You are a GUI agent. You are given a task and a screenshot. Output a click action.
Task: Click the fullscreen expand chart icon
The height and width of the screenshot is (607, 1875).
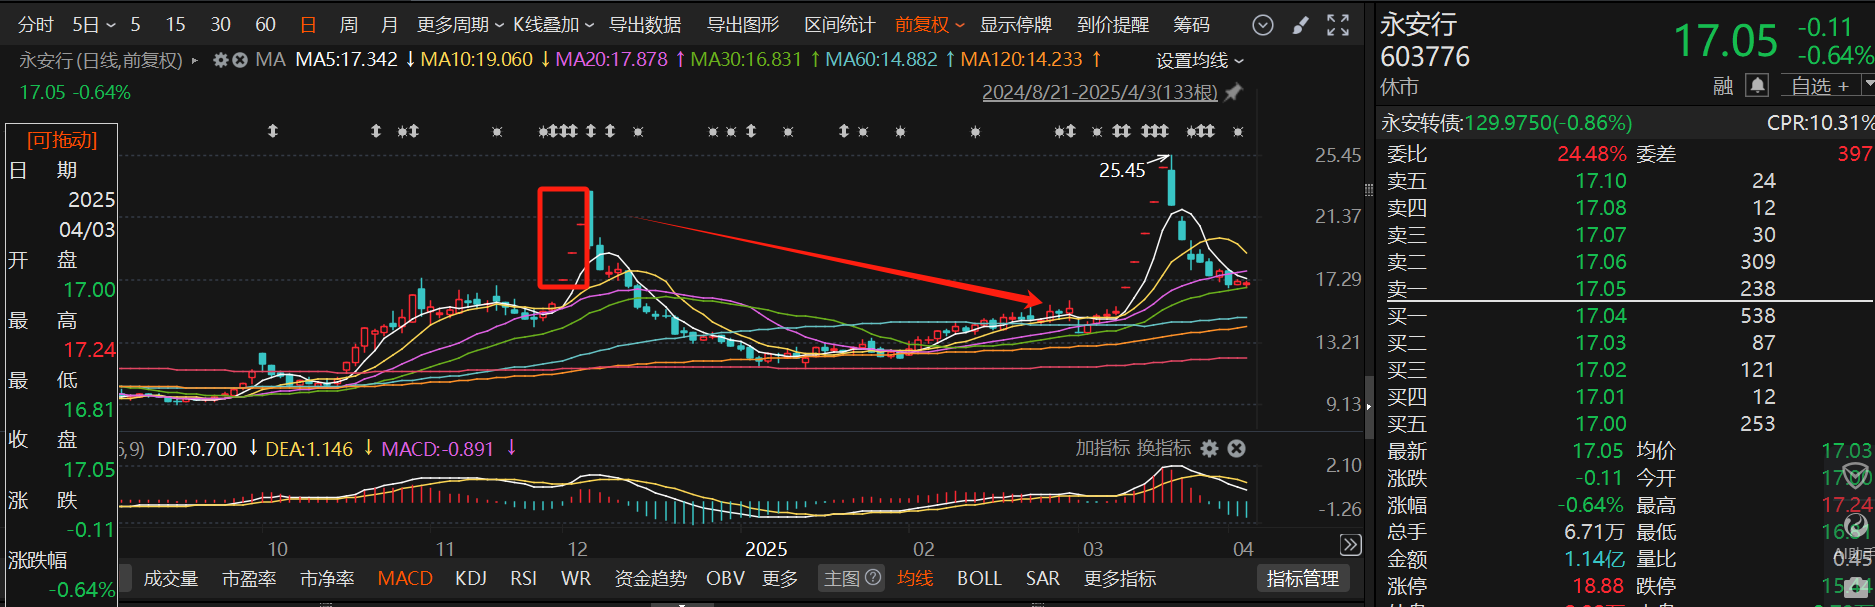1338,25
